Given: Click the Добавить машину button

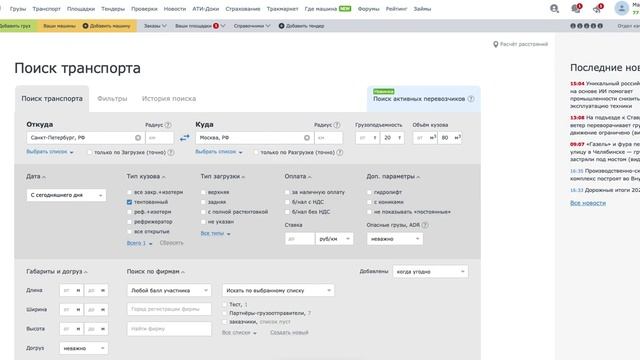Looking at the screenshot, I should [x=106, y=26].
